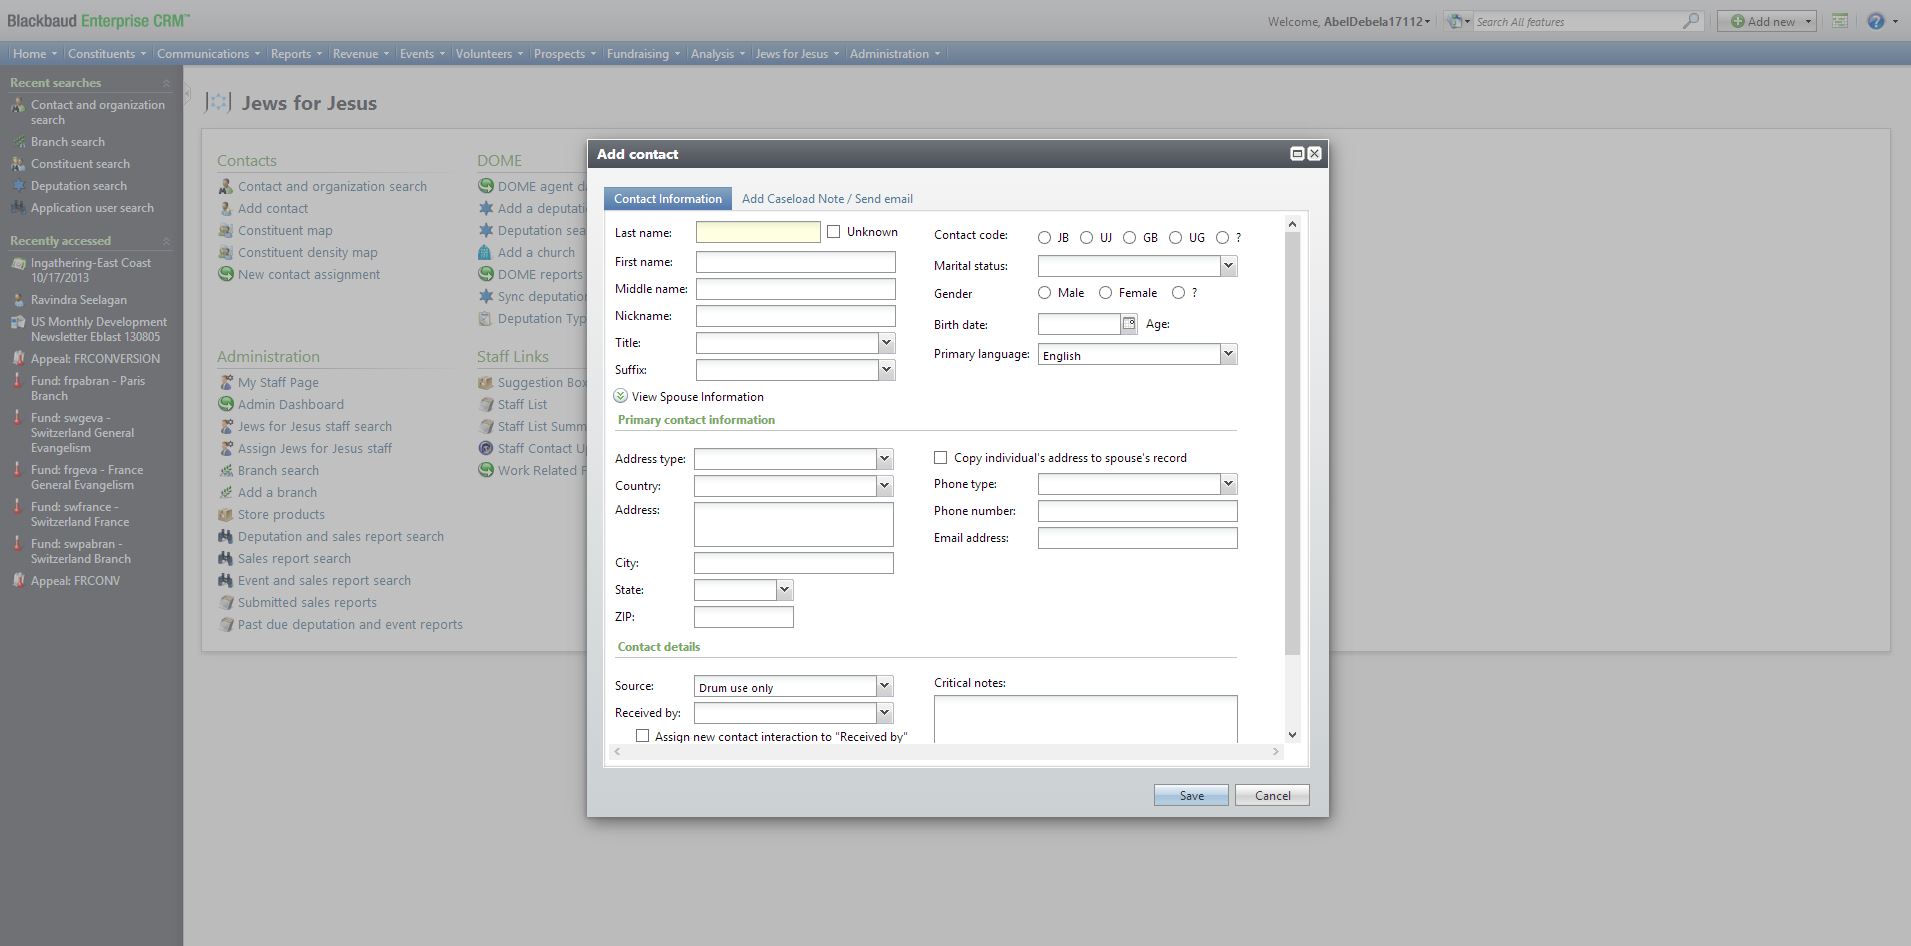Expand View Spouse Information
This screenshot has height=946, width=1911.
pos(620,397)
